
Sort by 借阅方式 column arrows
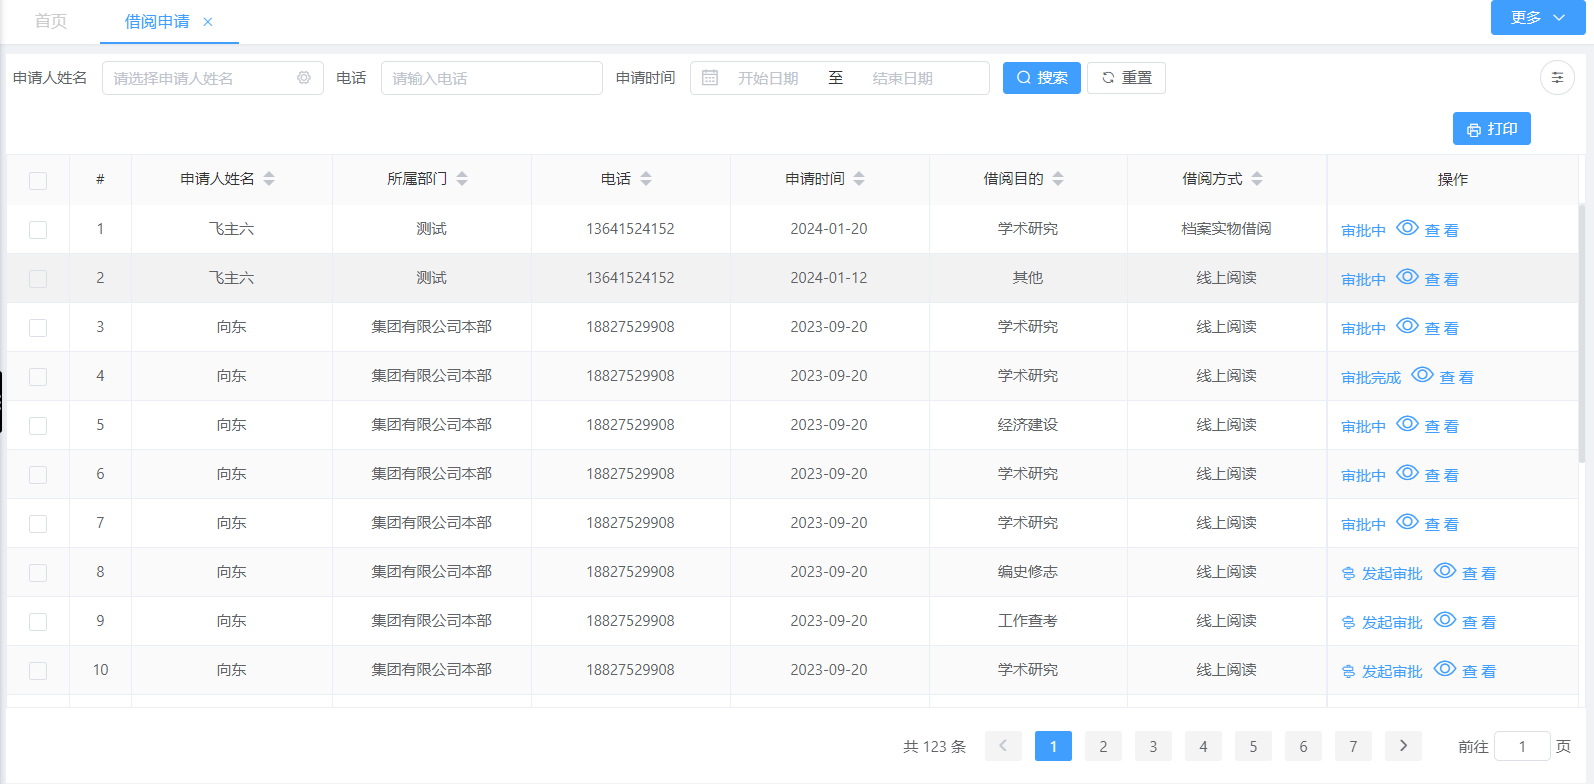tap(1257, 179)
